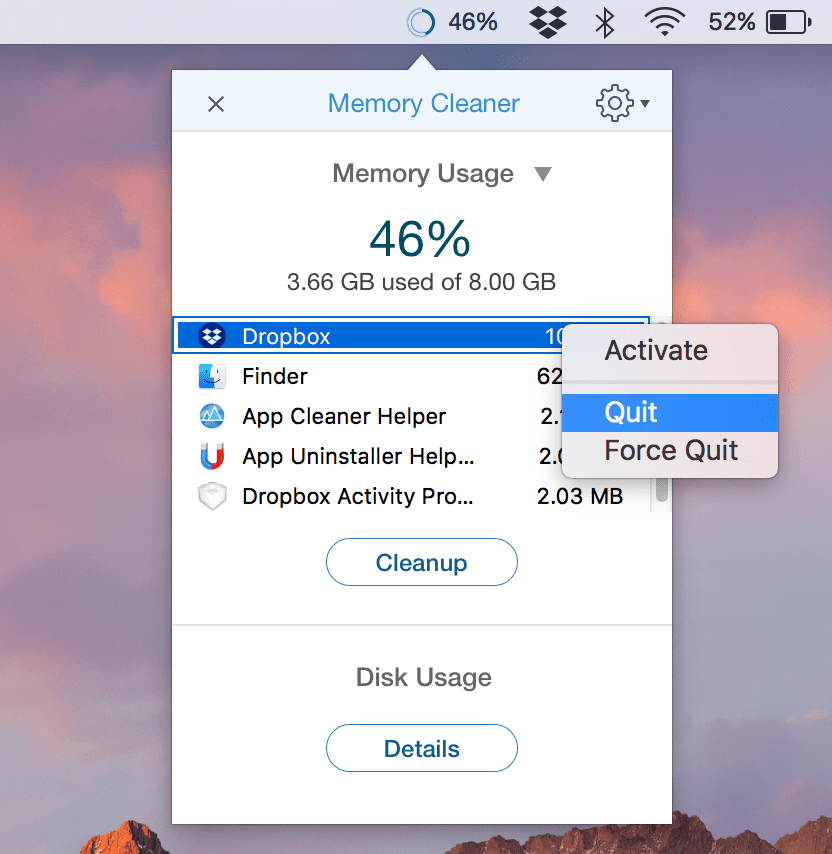Select Force Quit in the context menu
The image size is (832, 854).
(x=669, y=450)
